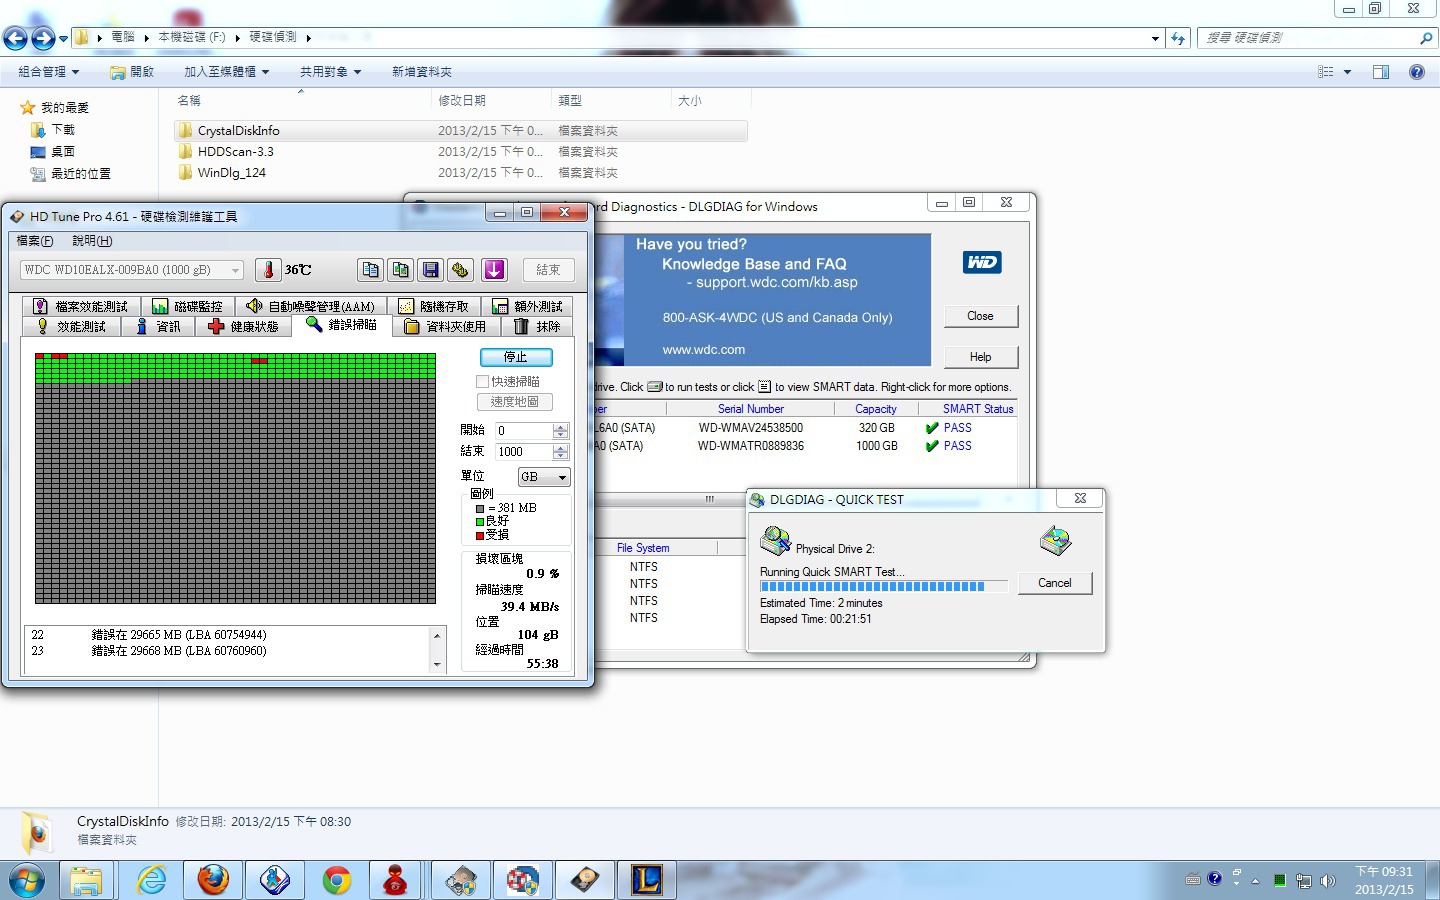Enable the 快速掃瞄 quick scan checkbox
Image resolution: width=1440 pixels, height=900 pixels.
(x=483, y=381)
